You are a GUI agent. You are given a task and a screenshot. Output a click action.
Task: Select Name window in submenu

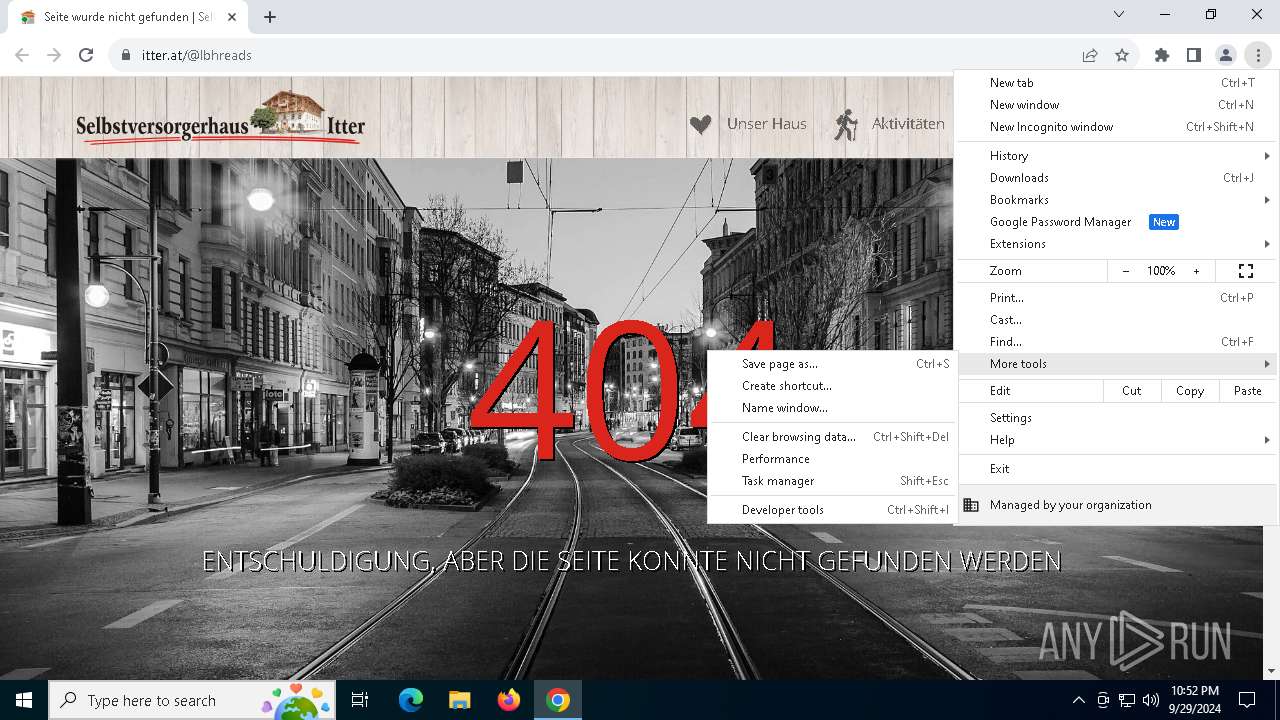click(832, 408)
